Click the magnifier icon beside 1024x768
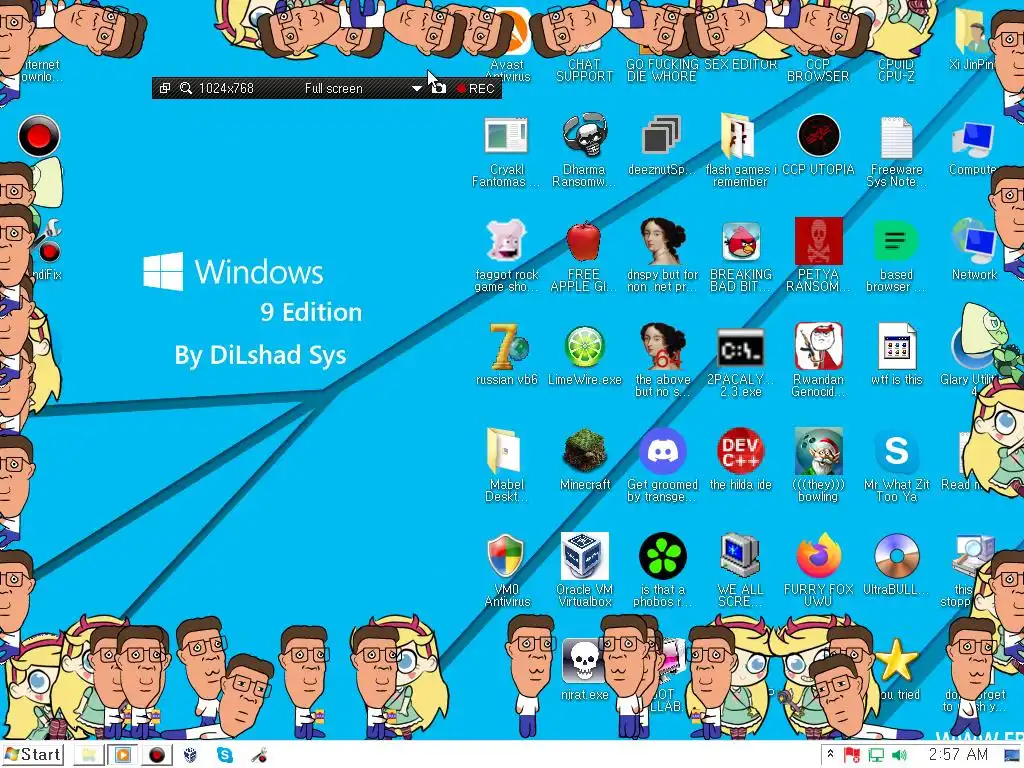 coord(185,88)
